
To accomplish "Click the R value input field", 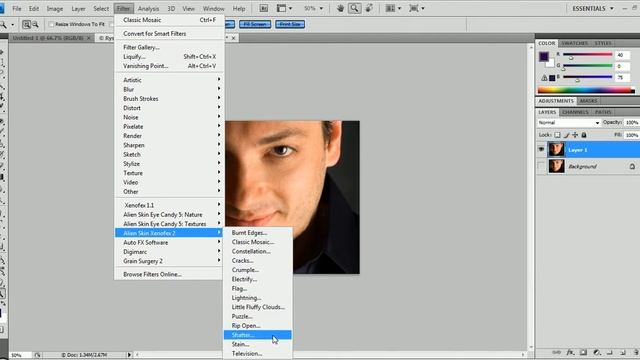I will point(622,55).
